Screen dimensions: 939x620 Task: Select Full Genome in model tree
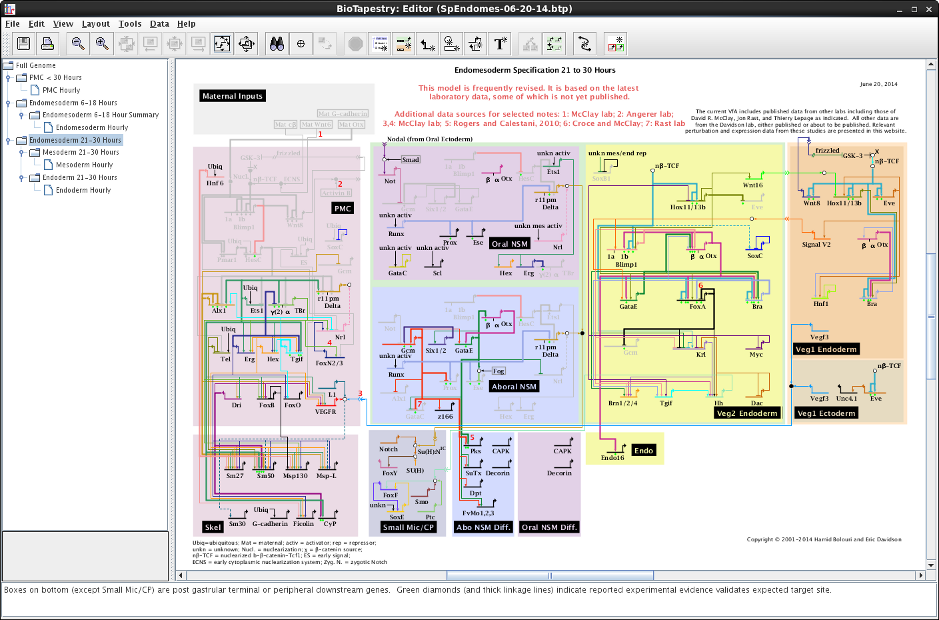[x=35, y=65]
